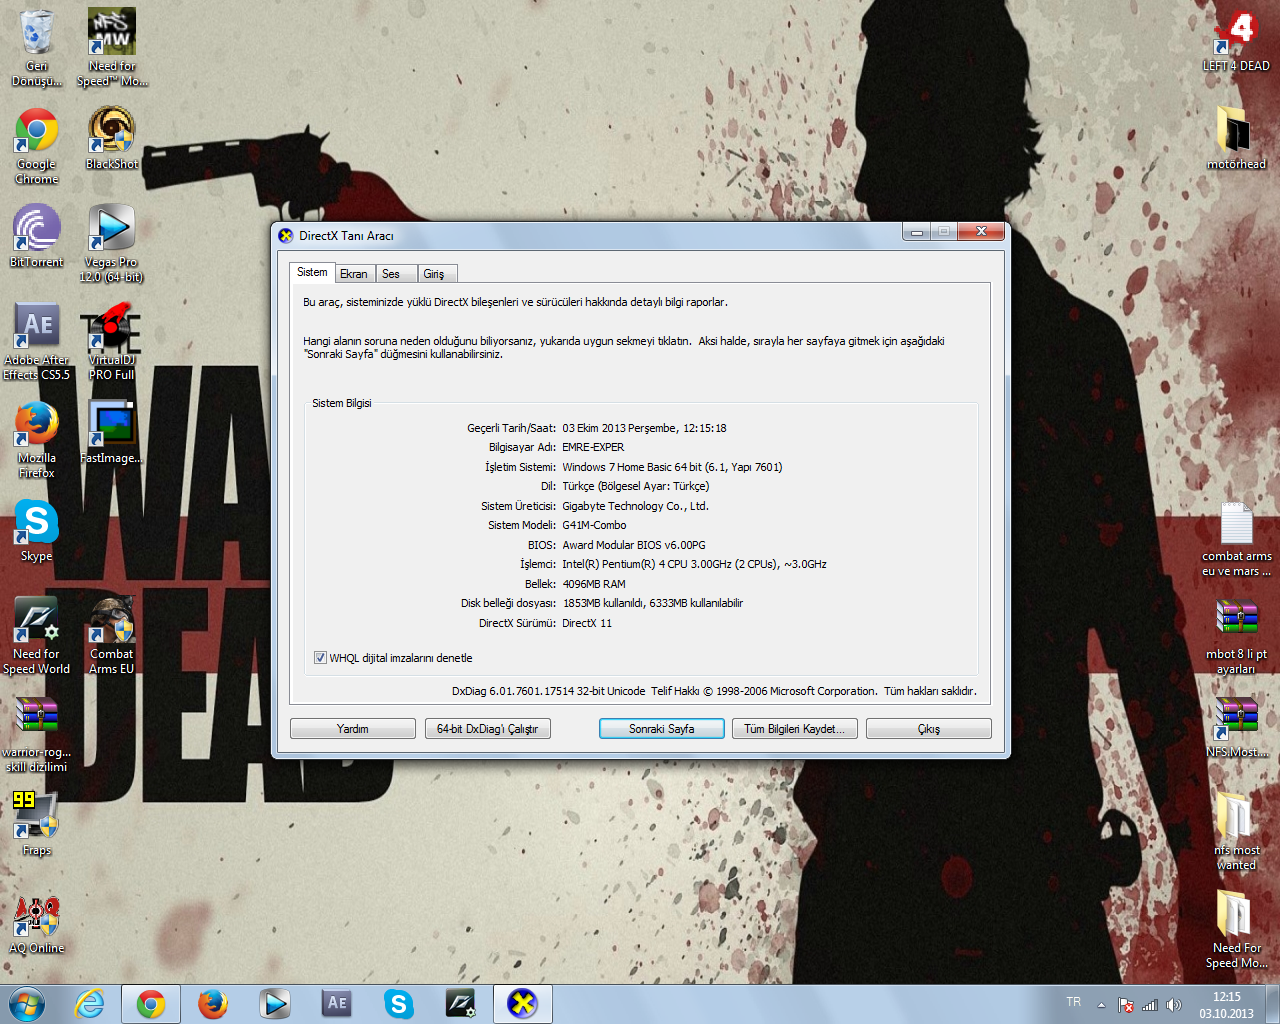Click Intel(R) Pentium(R) 4 CPU processor text
This screenshot has height=1024, width=1280.
[694, 564]
